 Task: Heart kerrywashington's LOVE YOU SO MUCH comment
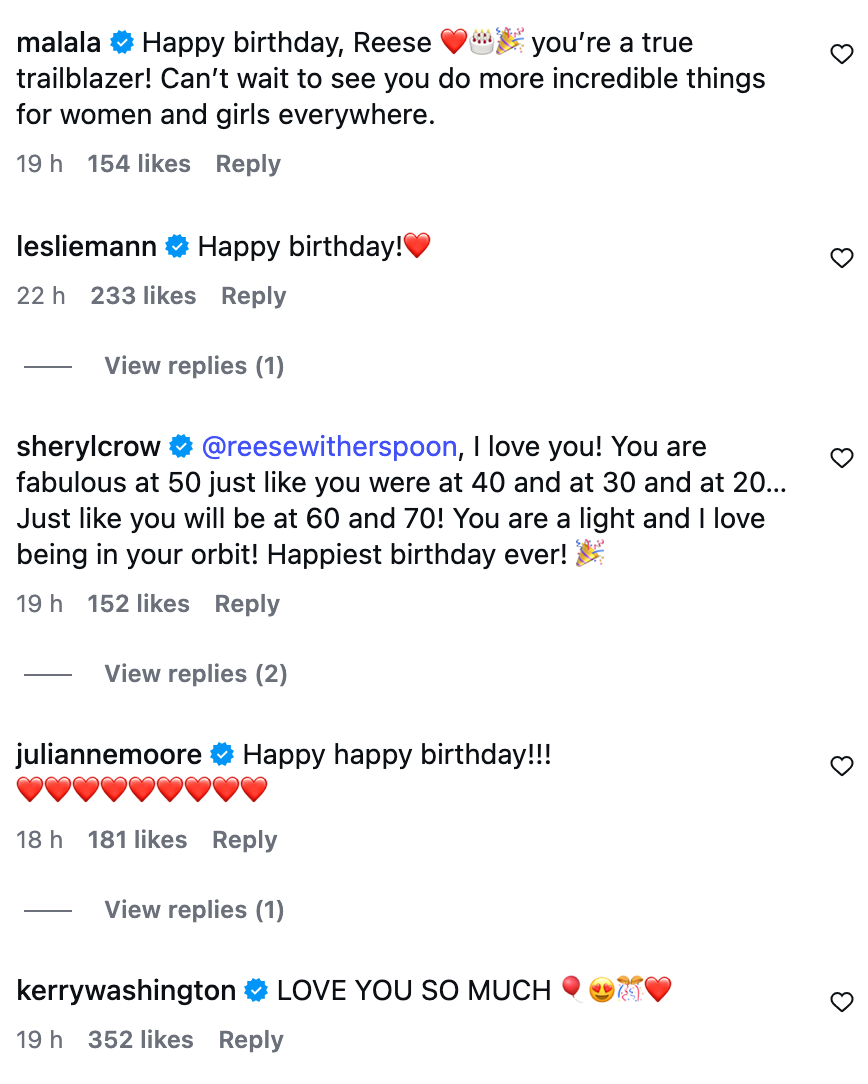click(x=842, y=1002)
